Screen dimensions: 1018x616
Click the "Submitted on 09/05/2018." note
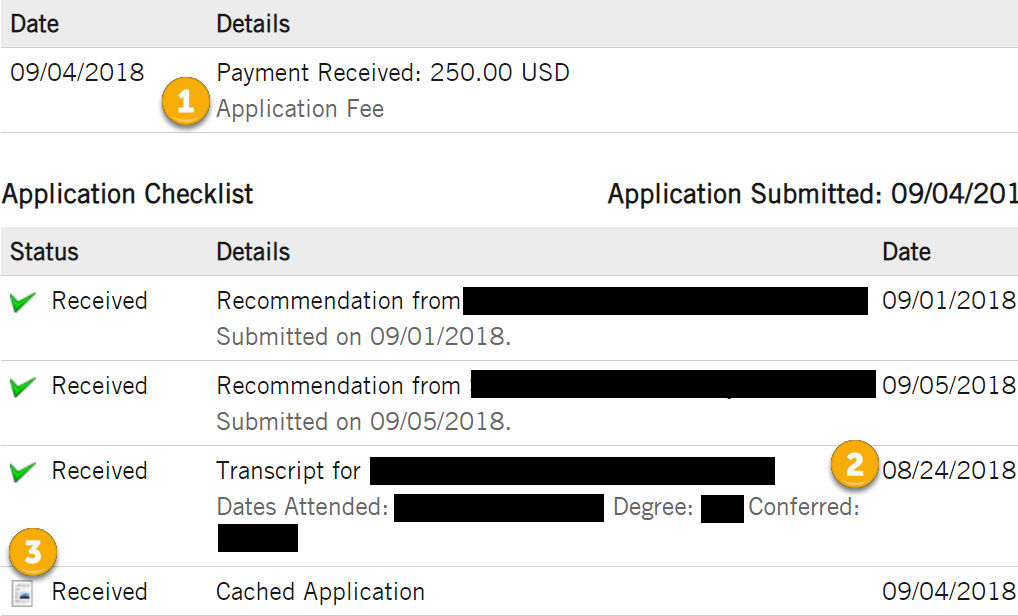[363, 422]
